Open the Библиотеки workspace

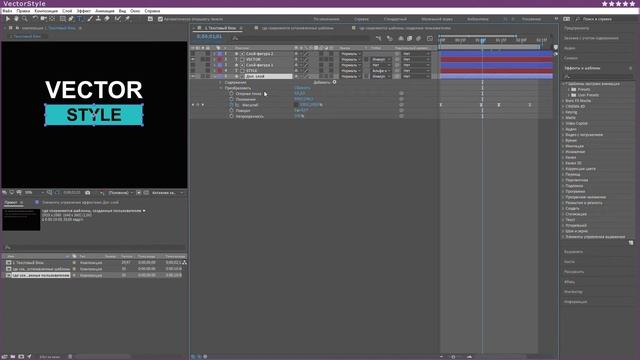(x=478, y=19)
